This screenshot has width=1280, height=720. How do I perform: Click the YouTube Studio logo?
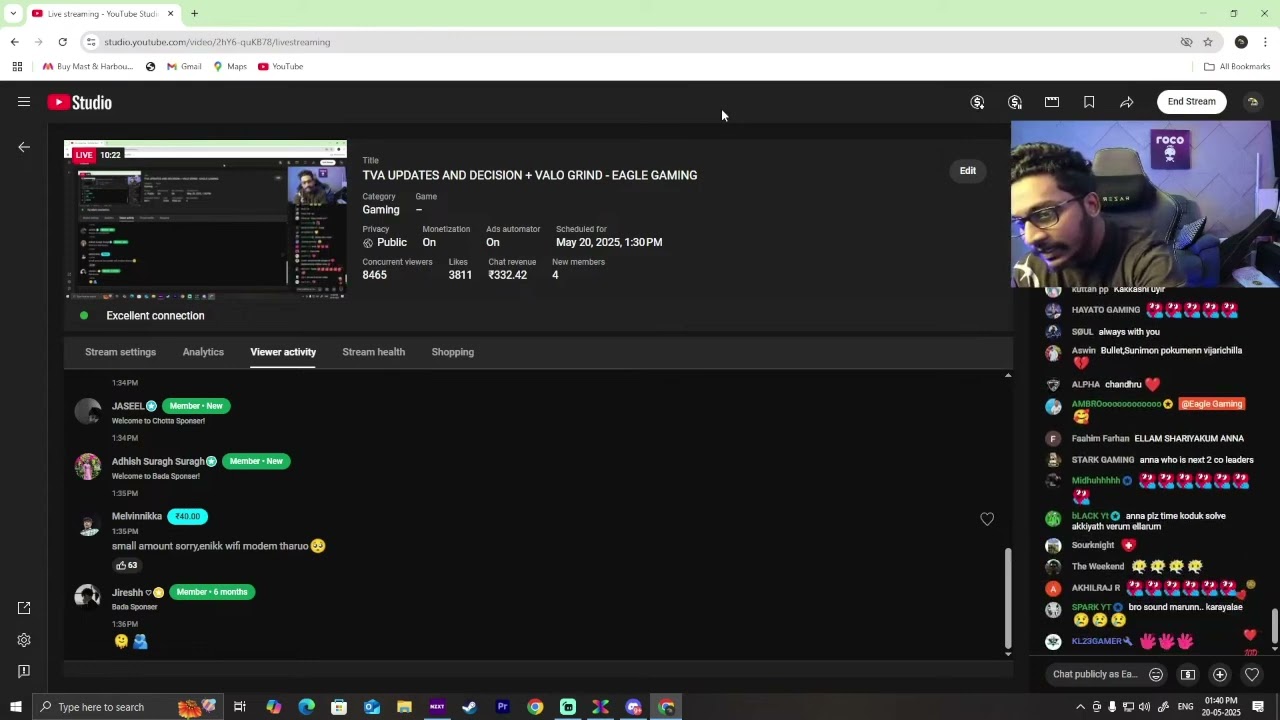point(79,102)
